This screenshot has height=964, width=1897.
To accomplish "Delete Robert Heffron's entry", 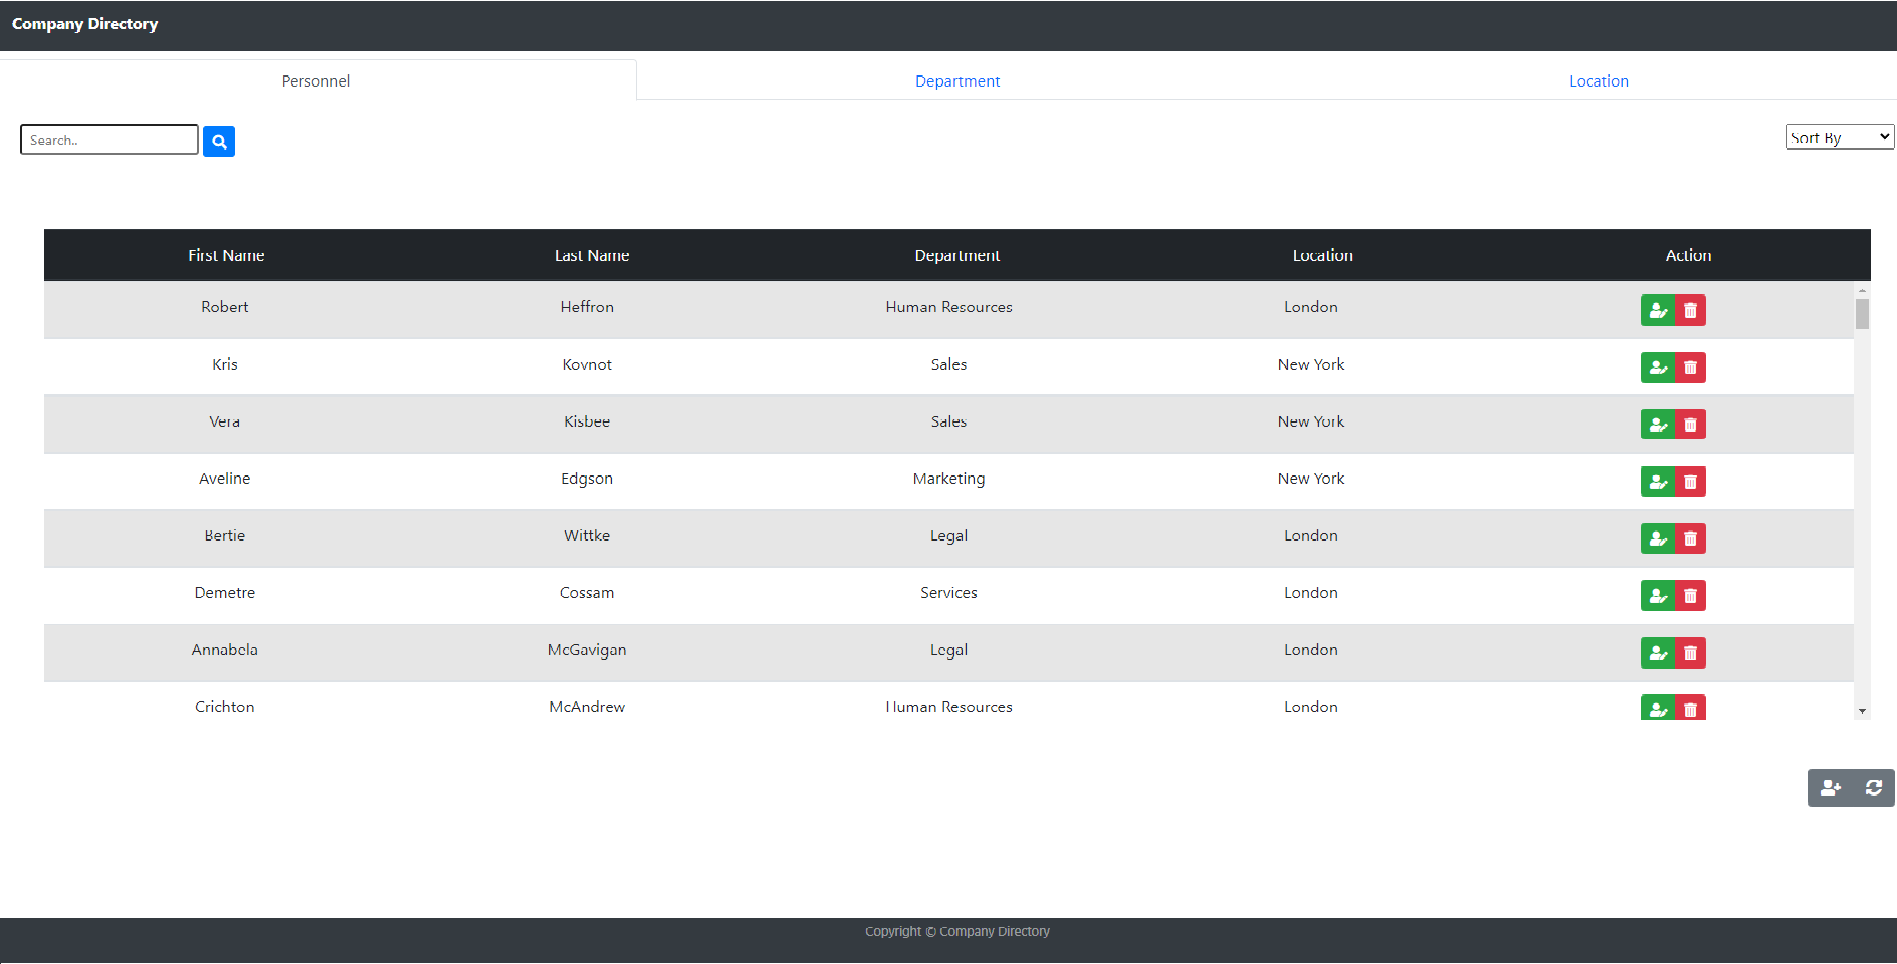I will click(1690, 310).
